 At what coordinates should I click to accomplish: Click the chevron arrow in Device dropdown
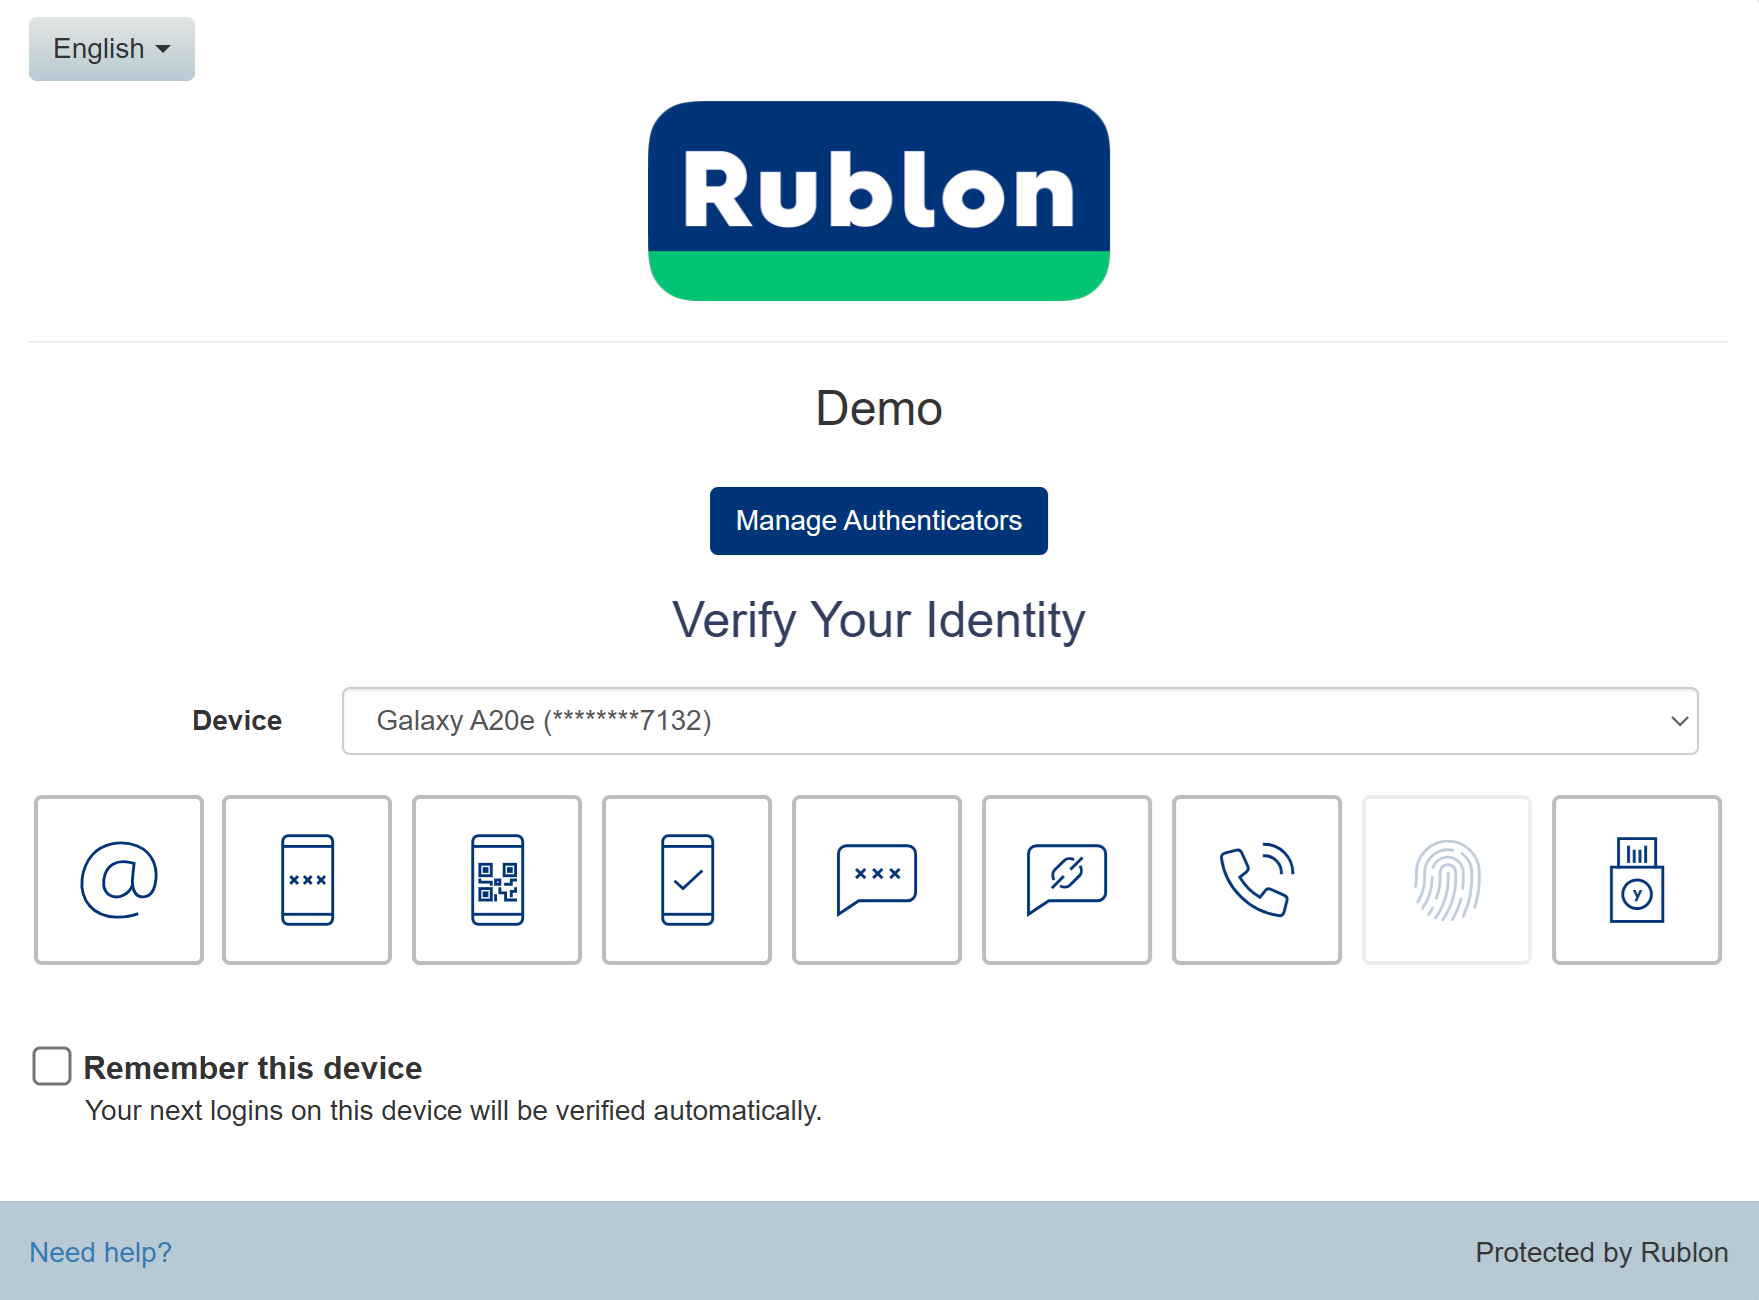[1679, 721]
